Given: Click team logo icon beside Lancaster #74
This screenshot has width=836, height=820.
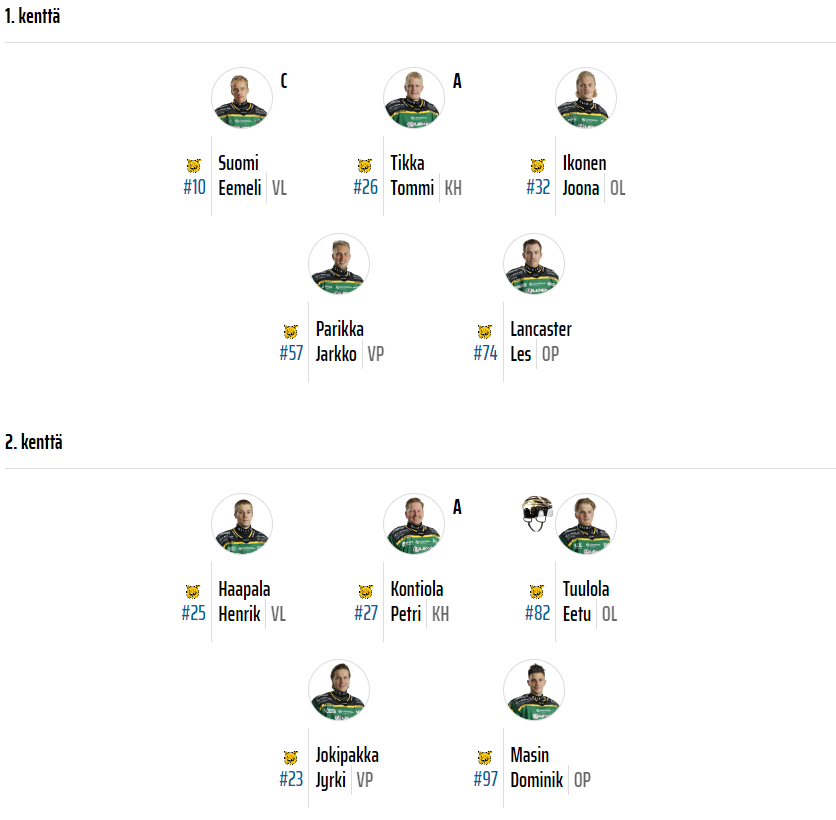Looking at the screenshot, I should tap(485, 332).
